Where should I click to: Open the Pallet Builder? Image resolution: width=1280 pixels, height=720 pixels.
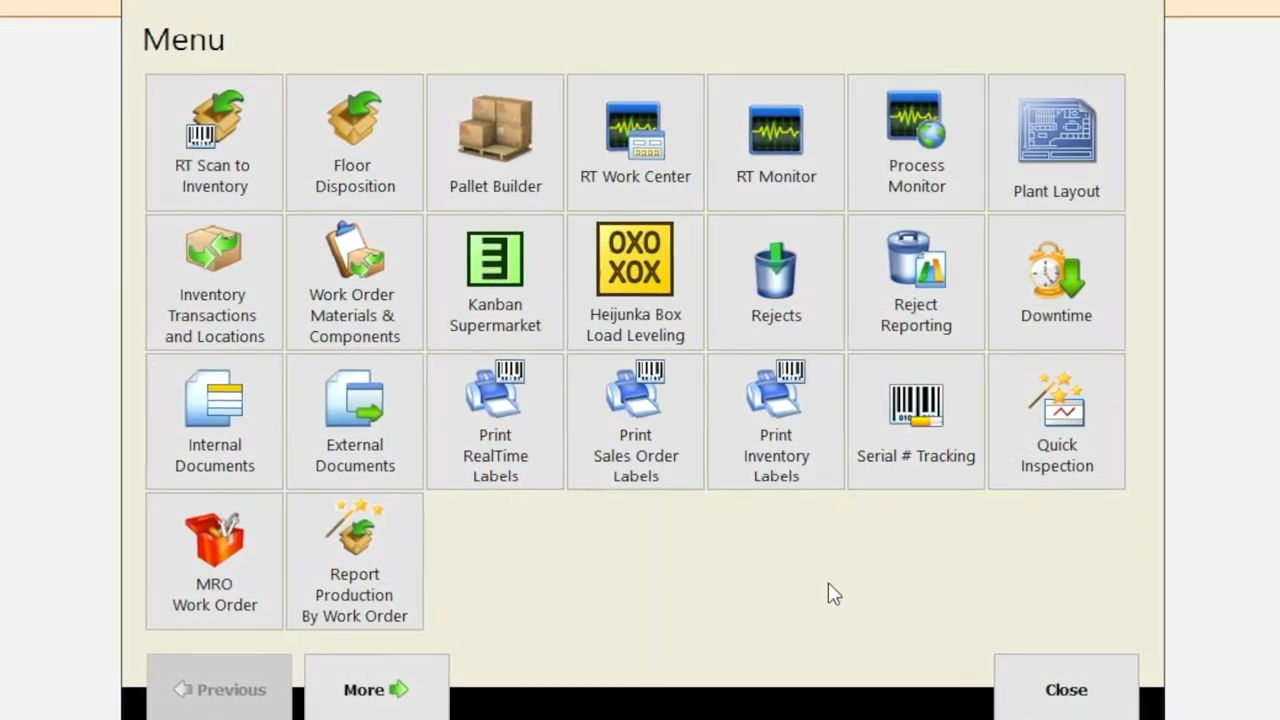pos(495,142)
